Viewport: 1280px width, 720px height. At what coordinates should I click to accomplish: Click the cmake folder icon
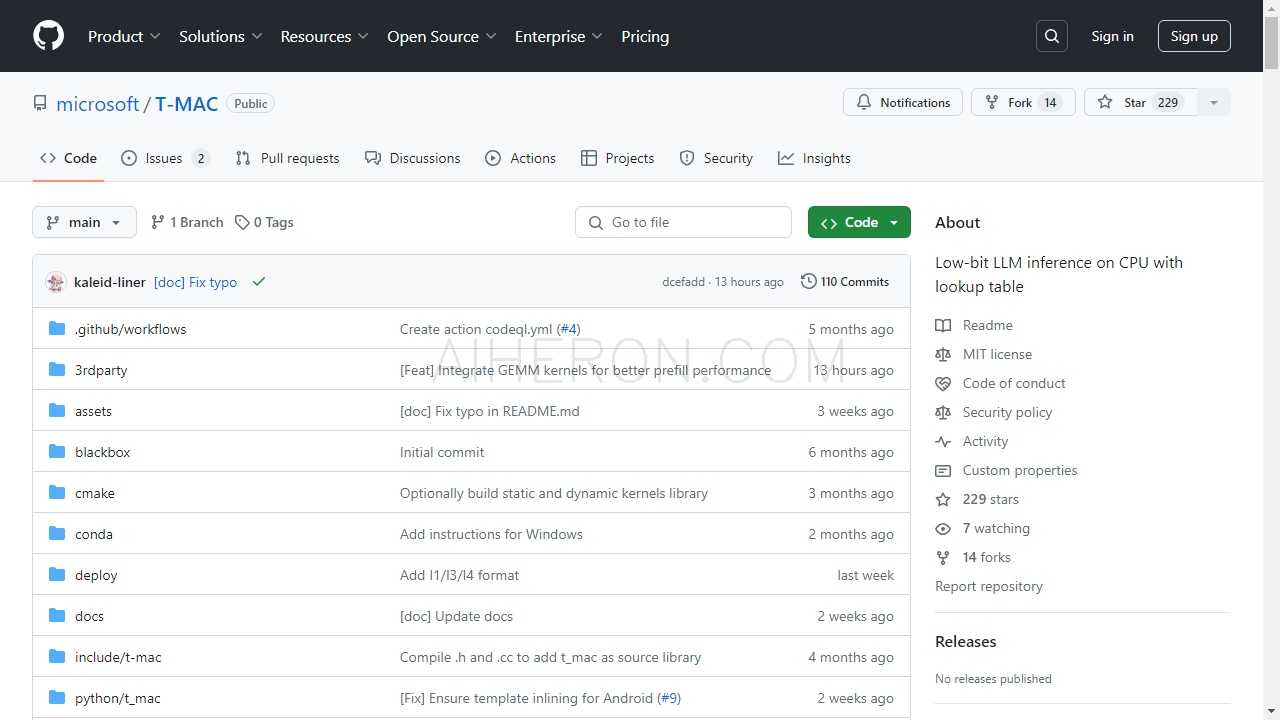coord(57,493)
